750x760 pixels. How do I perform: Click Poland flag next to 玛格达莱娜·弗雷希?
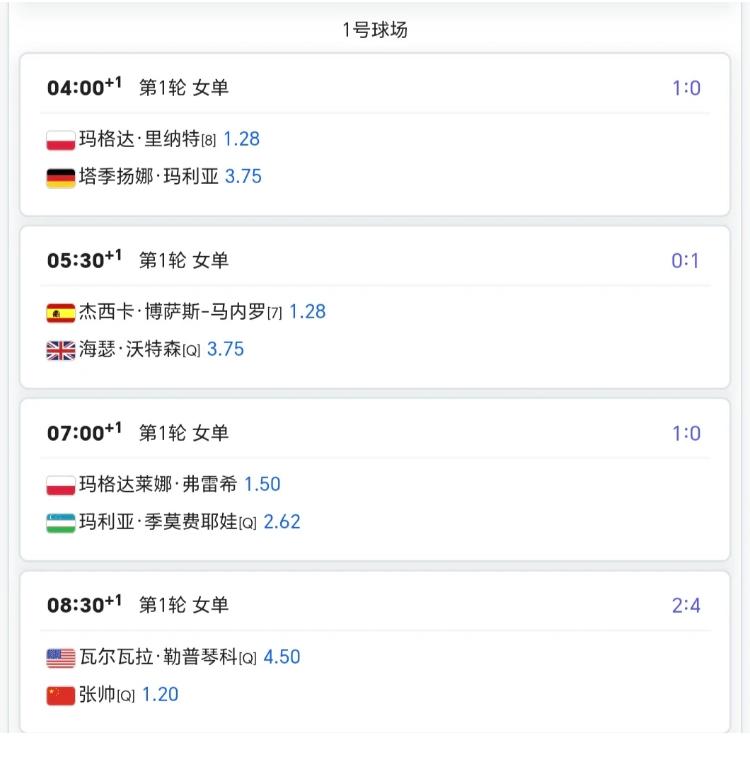(61, 485)
